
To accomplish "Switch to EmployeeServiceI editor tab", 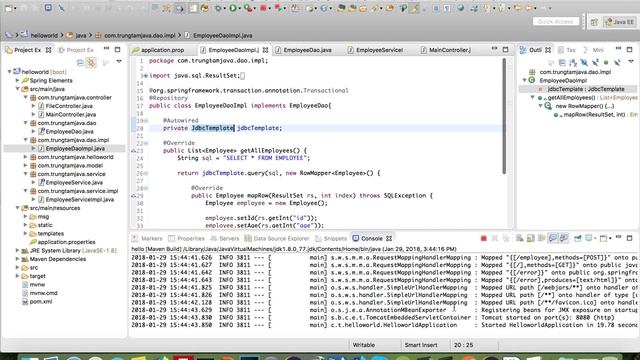I will tap(375, 50).
